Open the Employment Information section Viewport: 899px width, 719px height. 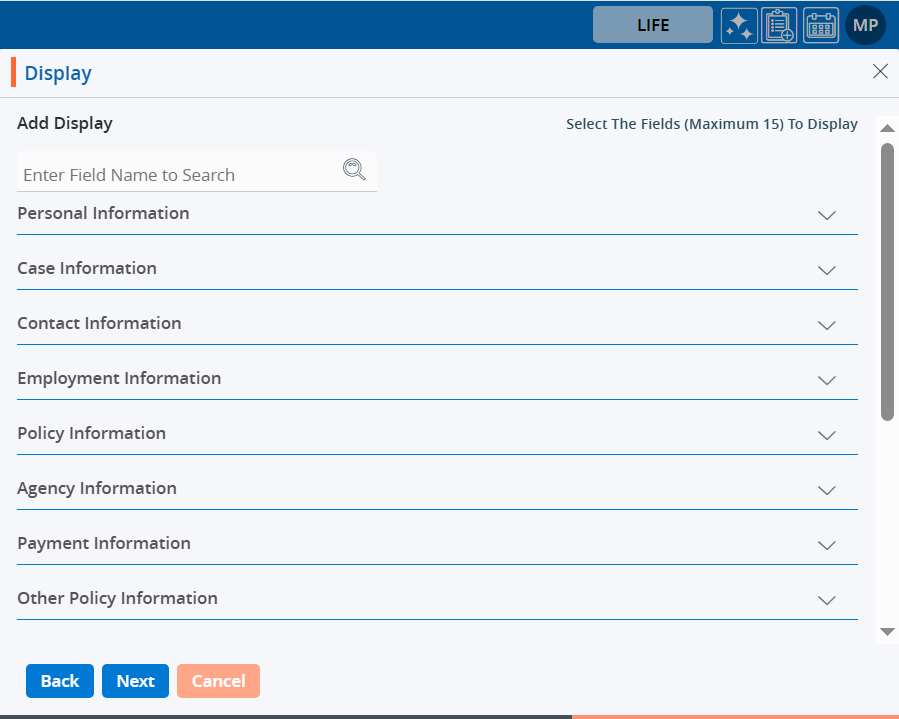pyautogui.click(x=826, y=380)
